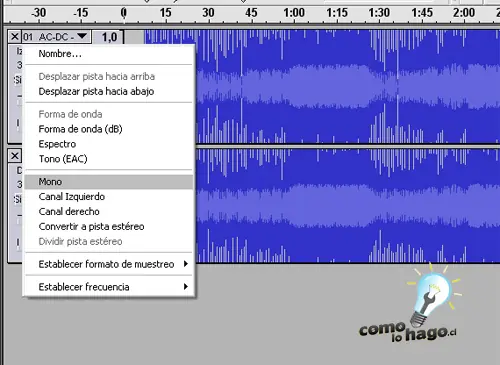Click the 2:00 mark on the timeline ruler

click(464, 13)
